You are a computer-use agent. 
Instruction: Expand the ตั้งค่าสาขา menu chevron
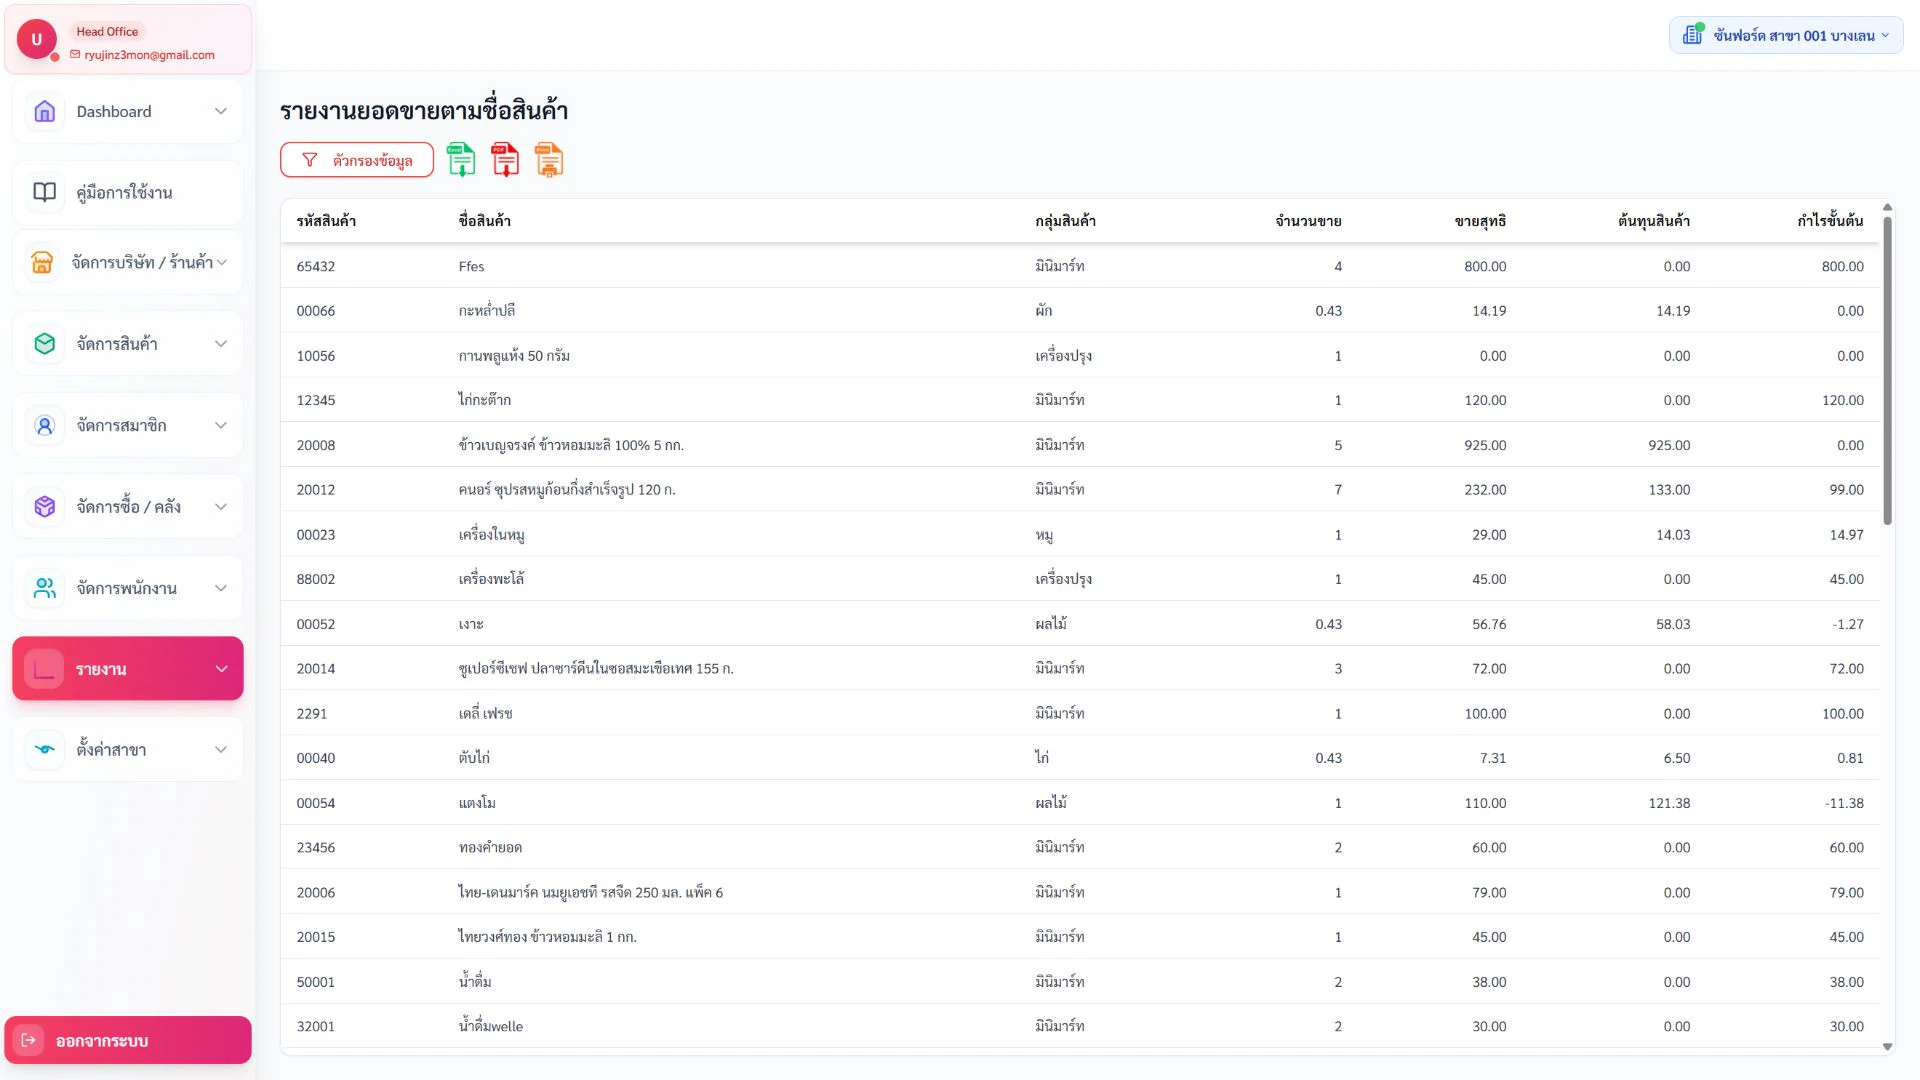pos(221,750)
